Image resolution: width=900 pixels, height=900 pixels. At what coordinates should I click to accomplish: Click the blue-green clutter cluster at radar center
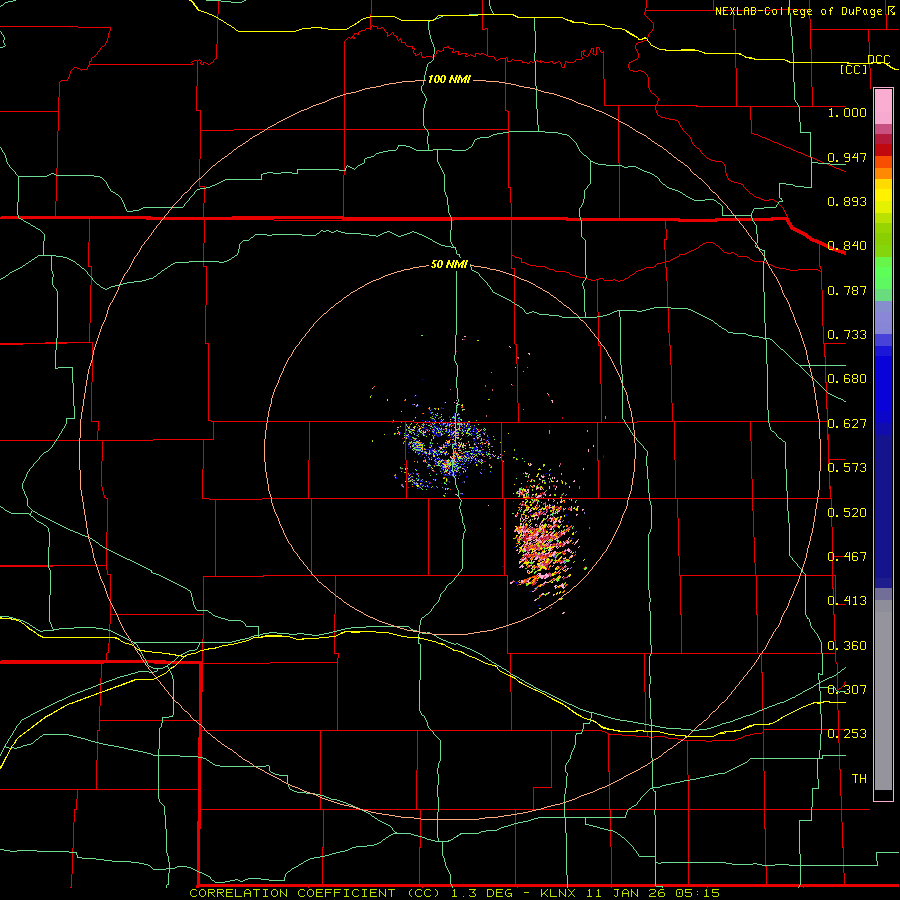[448, 448]
